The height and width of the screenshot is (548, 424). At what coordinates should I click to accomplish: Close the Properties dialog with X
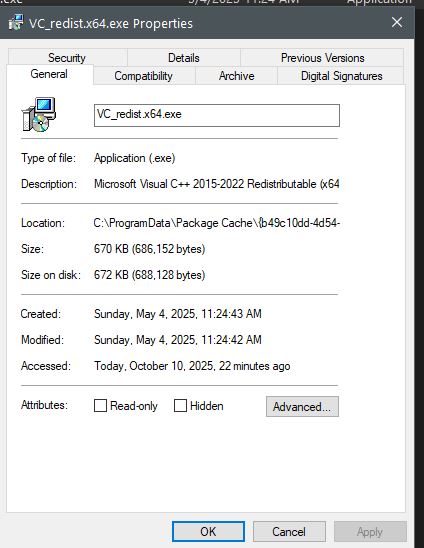pyautogui.click(x=397, y=22)
